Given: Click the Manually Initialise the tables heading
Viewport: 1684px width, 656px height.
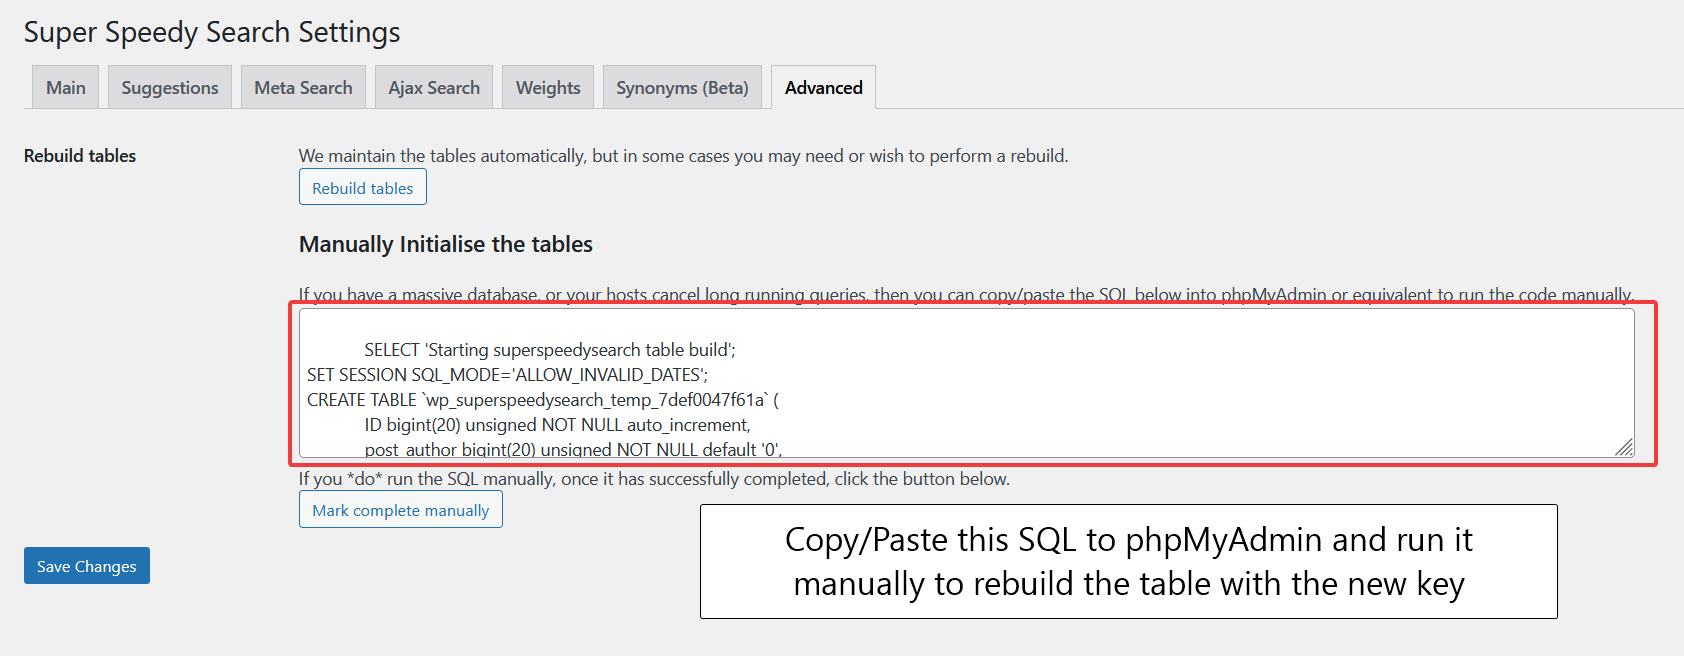Looking at the screenshot, I should (x=446, y=244).
